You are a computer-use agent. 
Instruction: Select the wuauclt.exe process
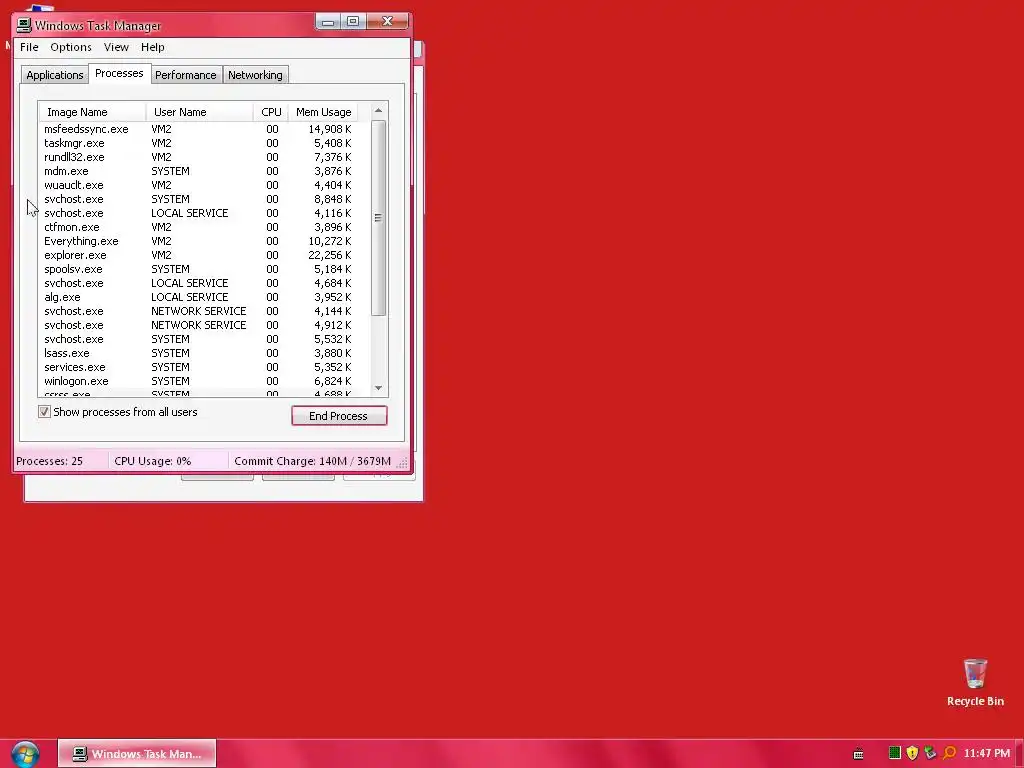pyautogui.click(x=198, y=185)
